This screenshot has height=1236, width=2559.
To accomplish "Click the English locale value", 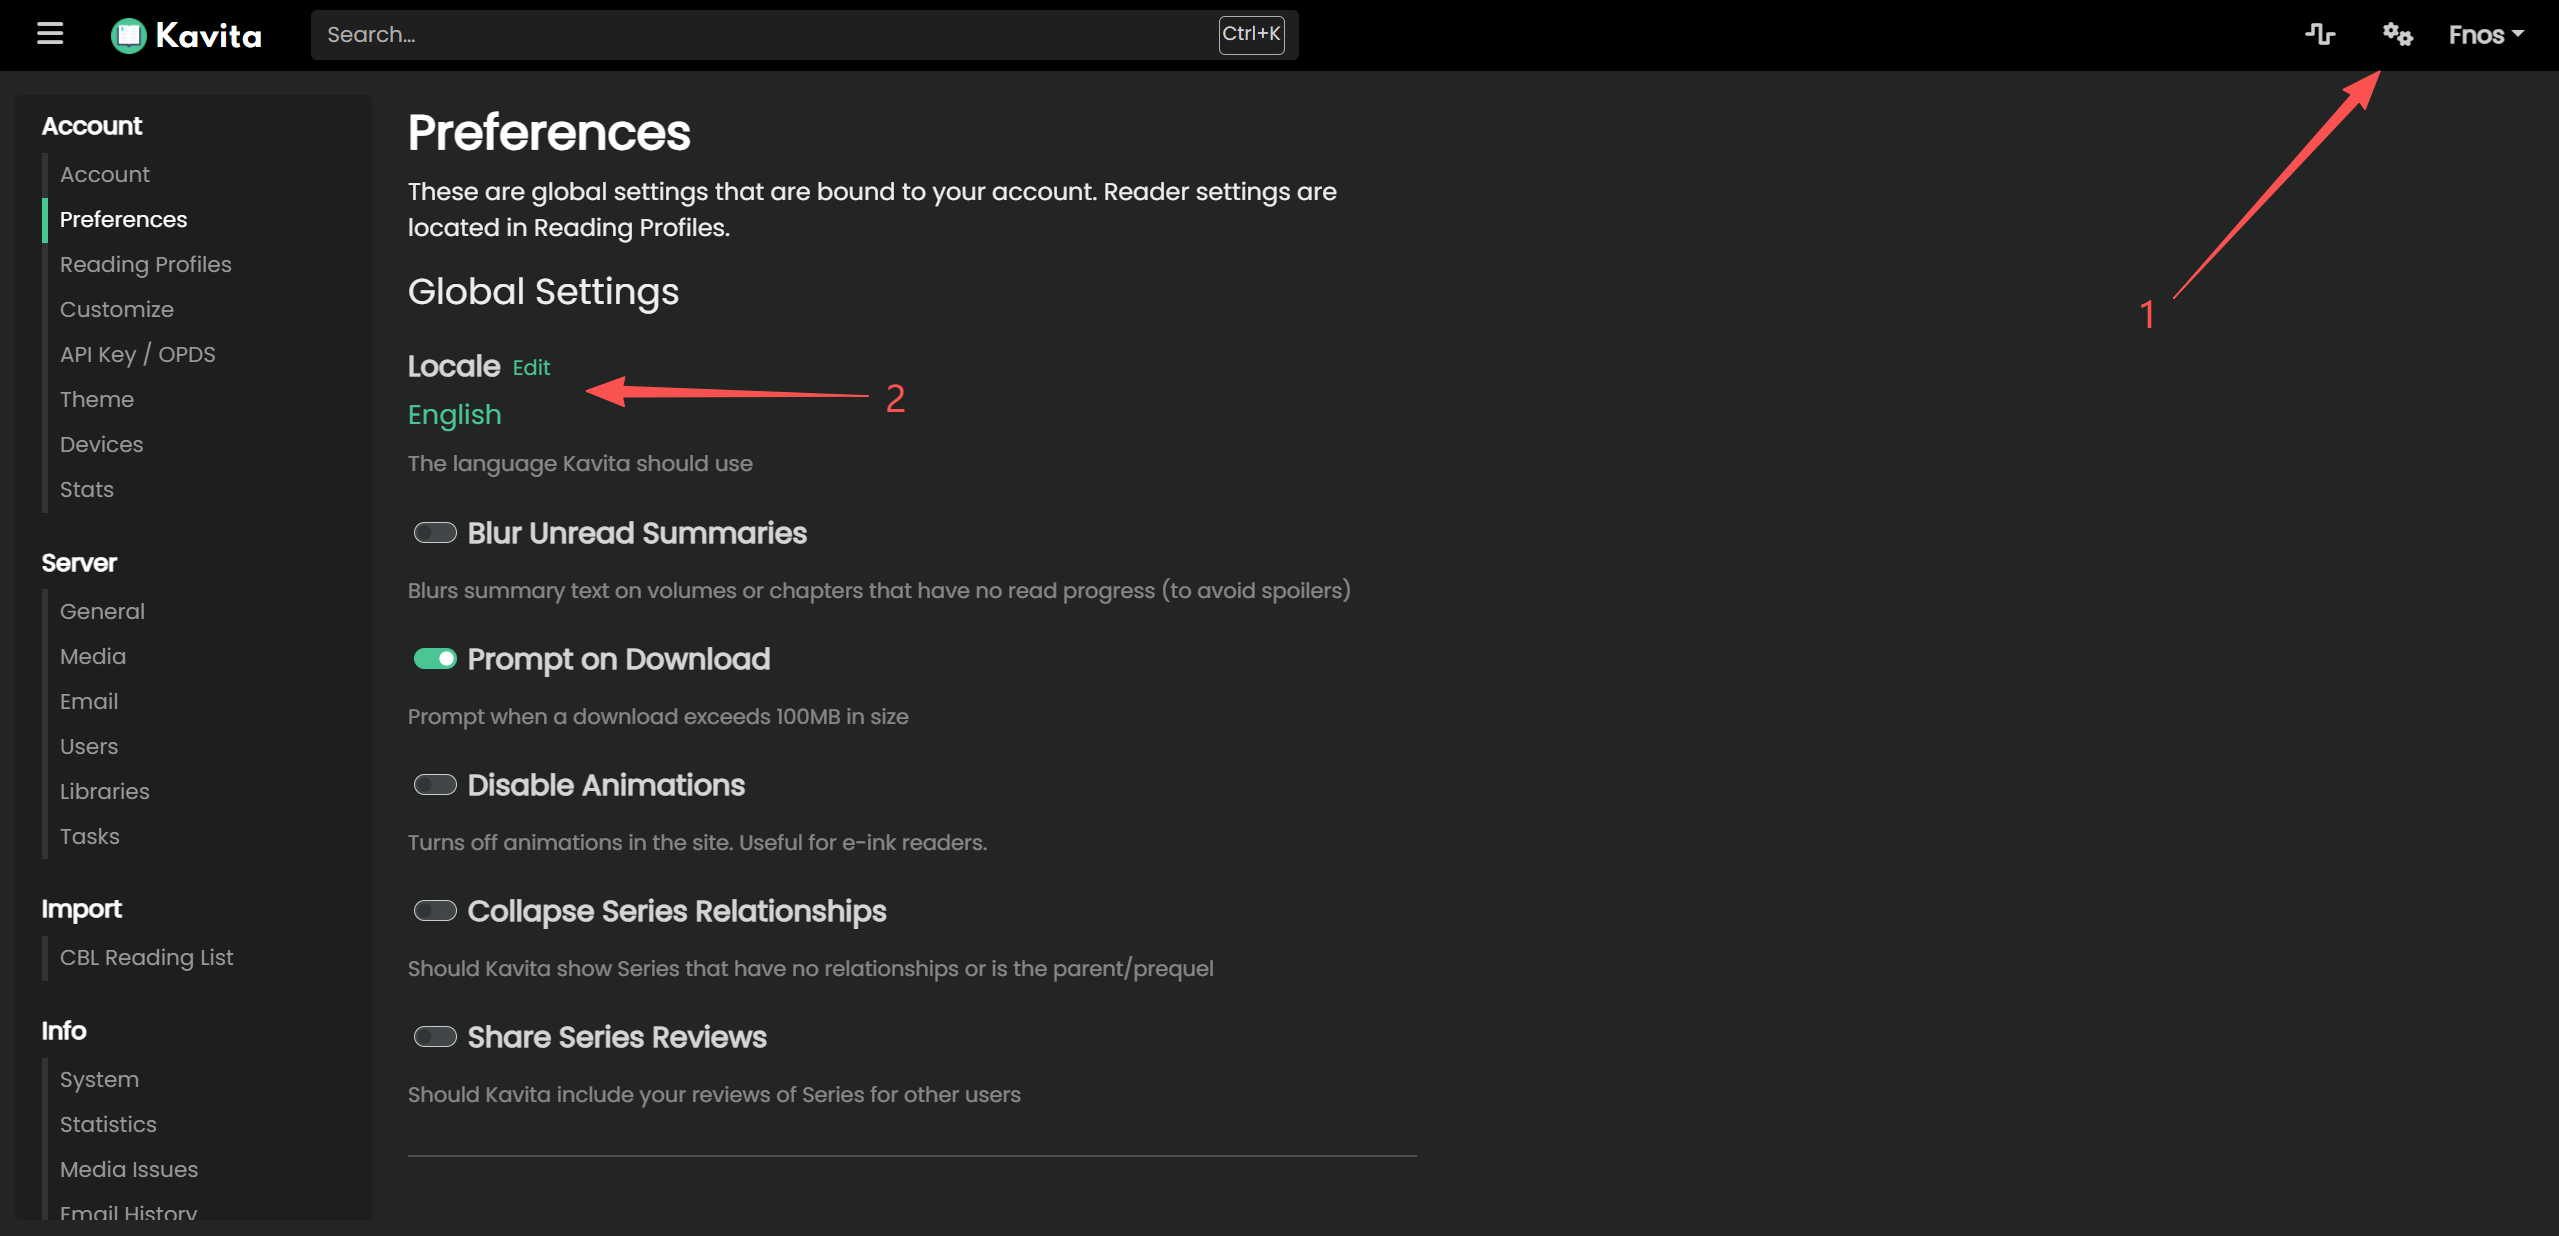I will [454, 415].
